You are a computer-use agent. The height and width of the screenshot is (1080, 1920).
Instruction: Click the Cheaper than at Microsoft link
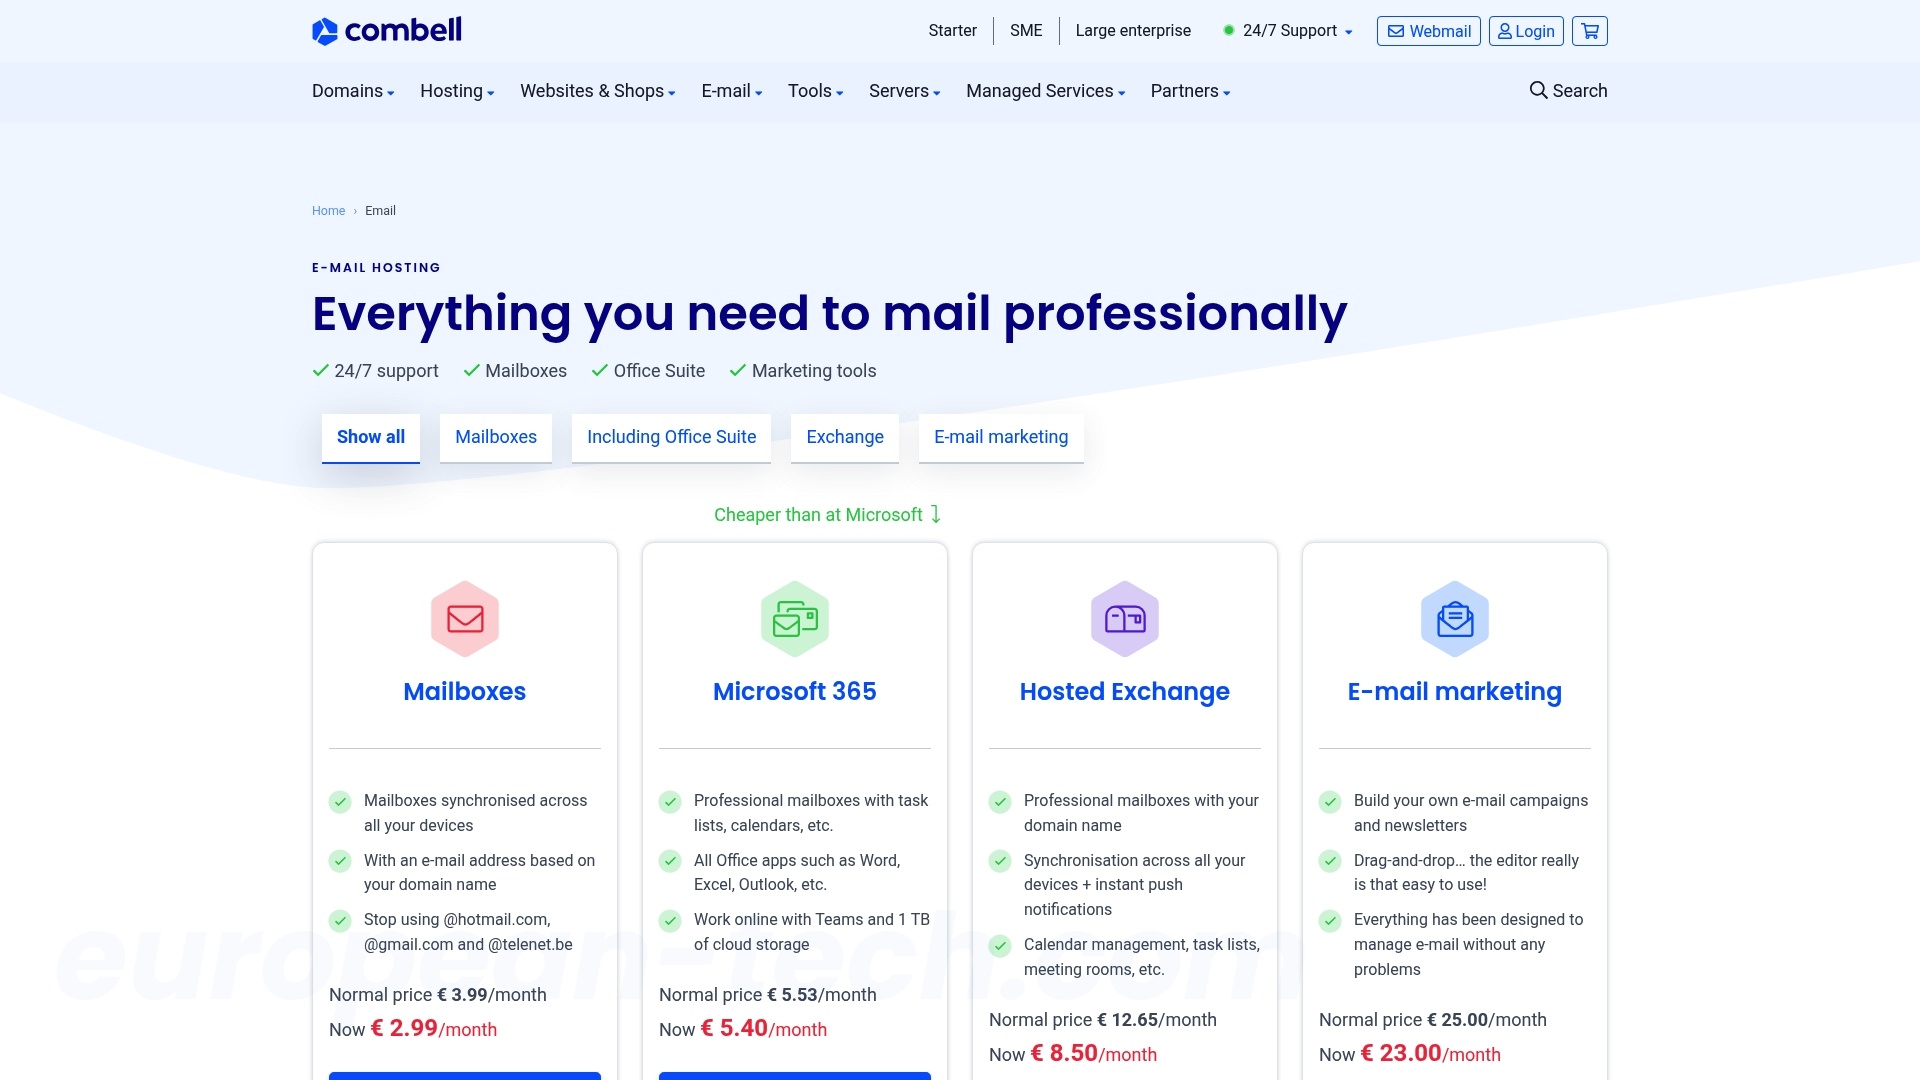pos(827,514)
